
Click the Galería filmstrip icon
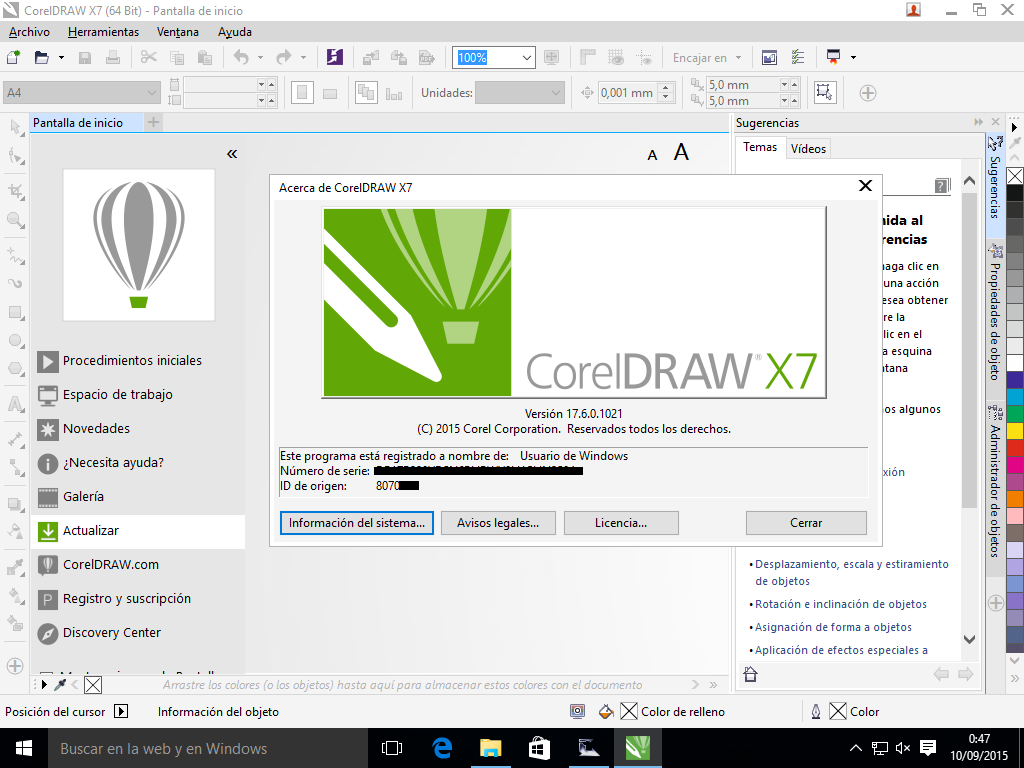click(48, 497)
